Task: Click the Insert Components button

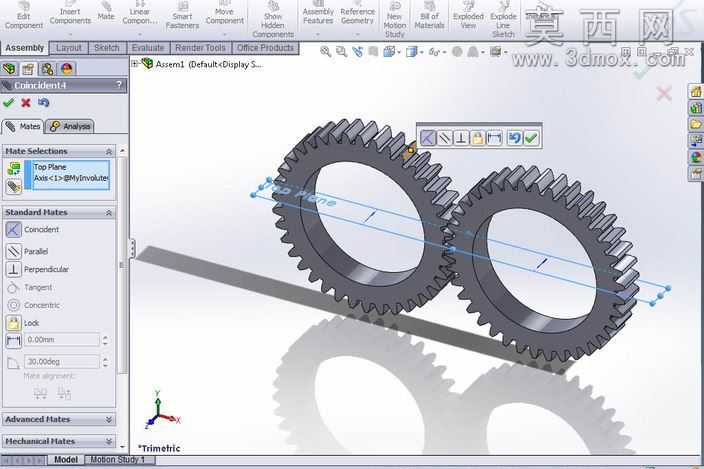Action: pyautogui.click(x=70, y=17)
